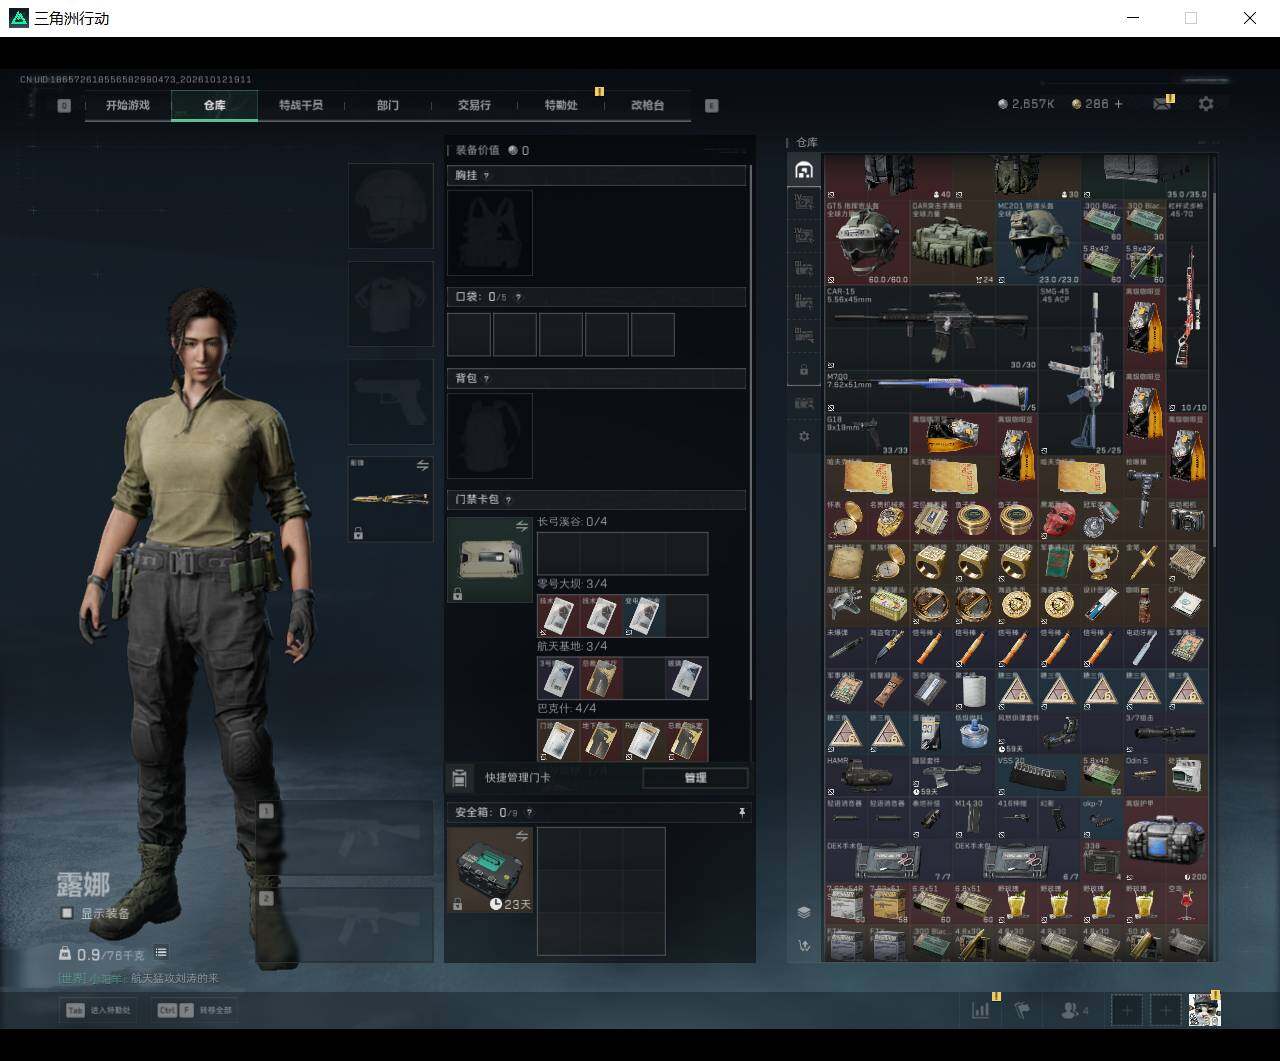Open help tooltip next to 胸挂
This screenshot has height=1061, width=1280.
coord(487,175)
